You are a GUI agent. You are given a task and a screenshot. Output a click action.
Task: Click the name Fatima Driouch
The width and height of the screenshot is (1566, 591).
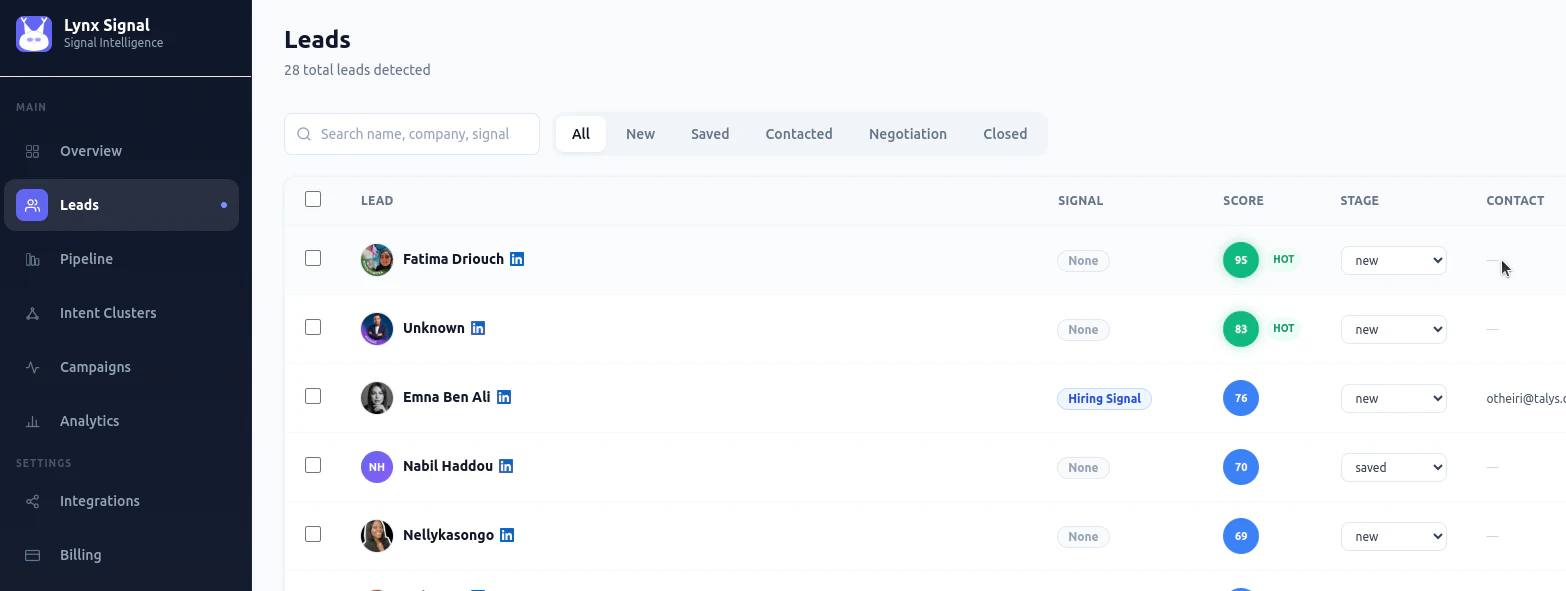[453, 259]
